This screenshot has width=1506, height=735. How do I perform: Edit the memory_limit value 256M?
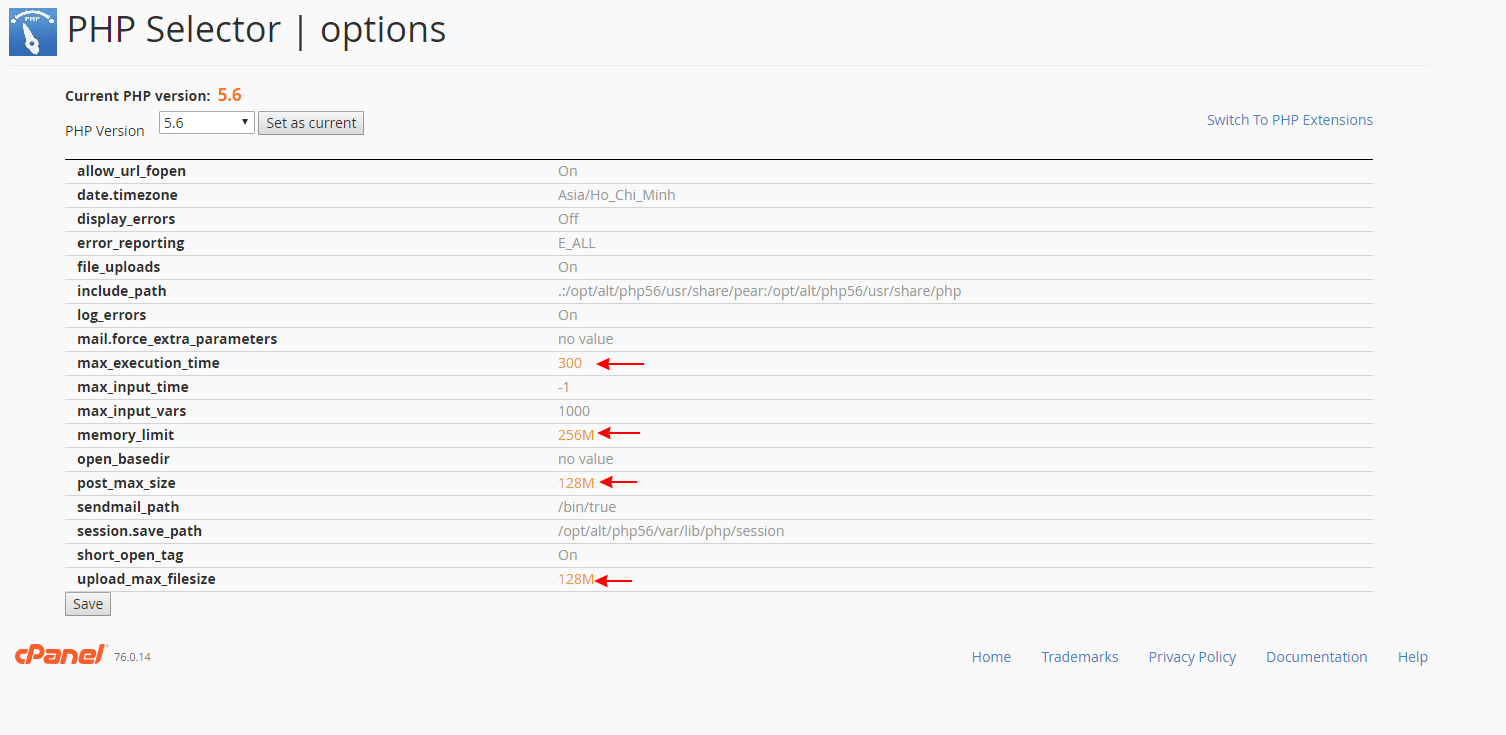[576, 435]
